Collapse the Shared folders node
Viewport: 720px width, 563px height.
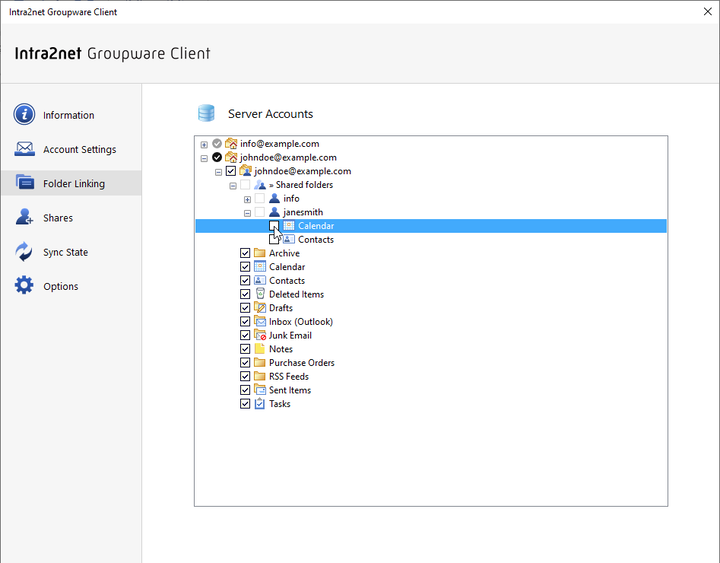pos(233,186)
